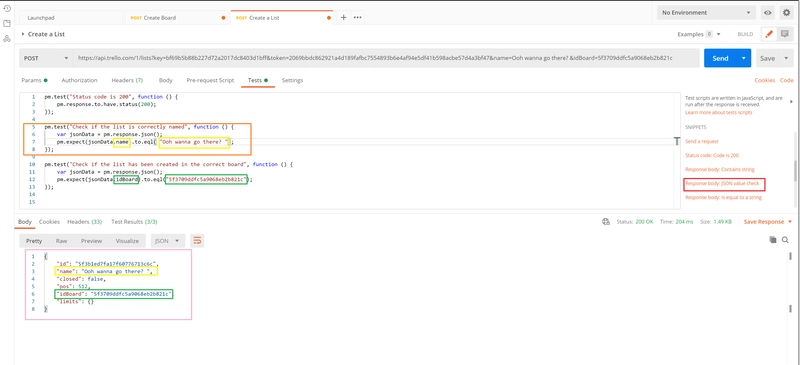Open the Save Response dropdown
The height and width of the screenshot is (365, 800).
768,222
